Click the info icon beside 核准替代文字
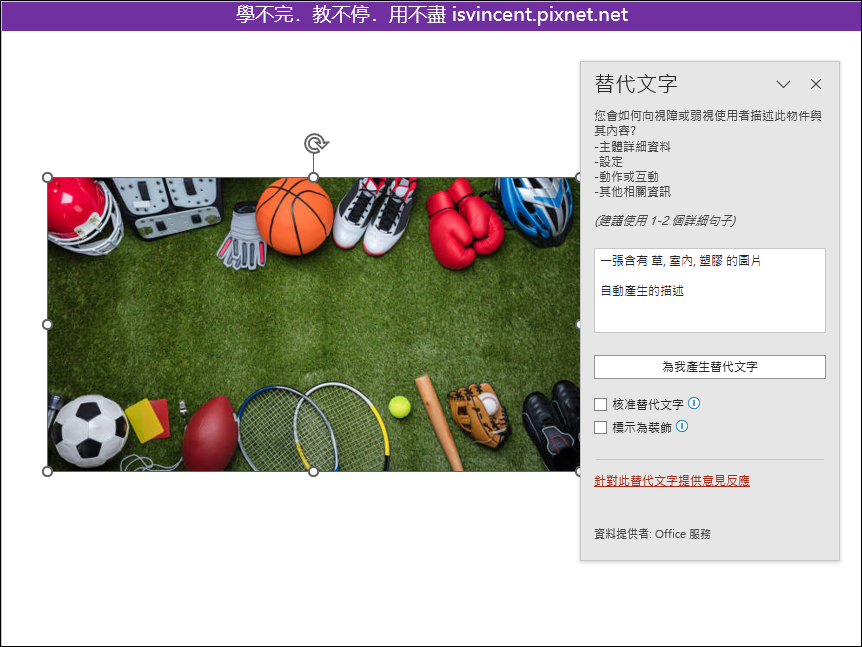862x647 pixels. tap(694, 403)
